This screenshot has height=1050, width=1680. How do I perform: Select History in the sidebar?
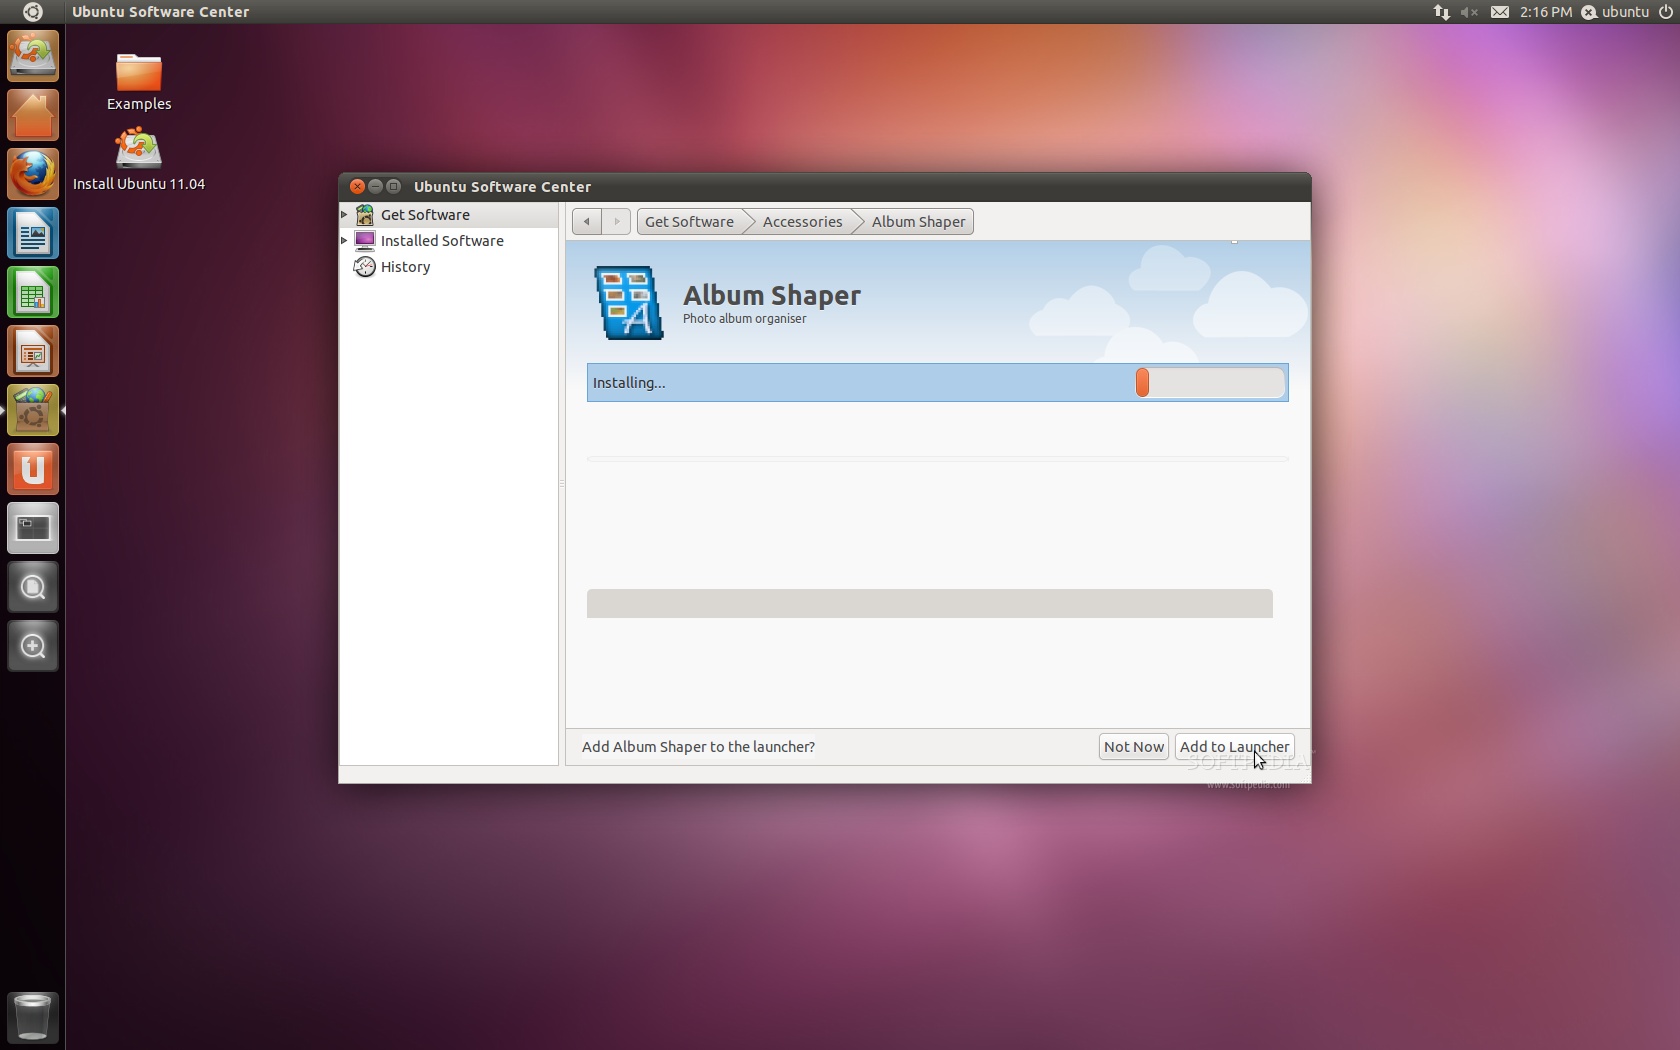pyautogui.click(x=449, y=267)
